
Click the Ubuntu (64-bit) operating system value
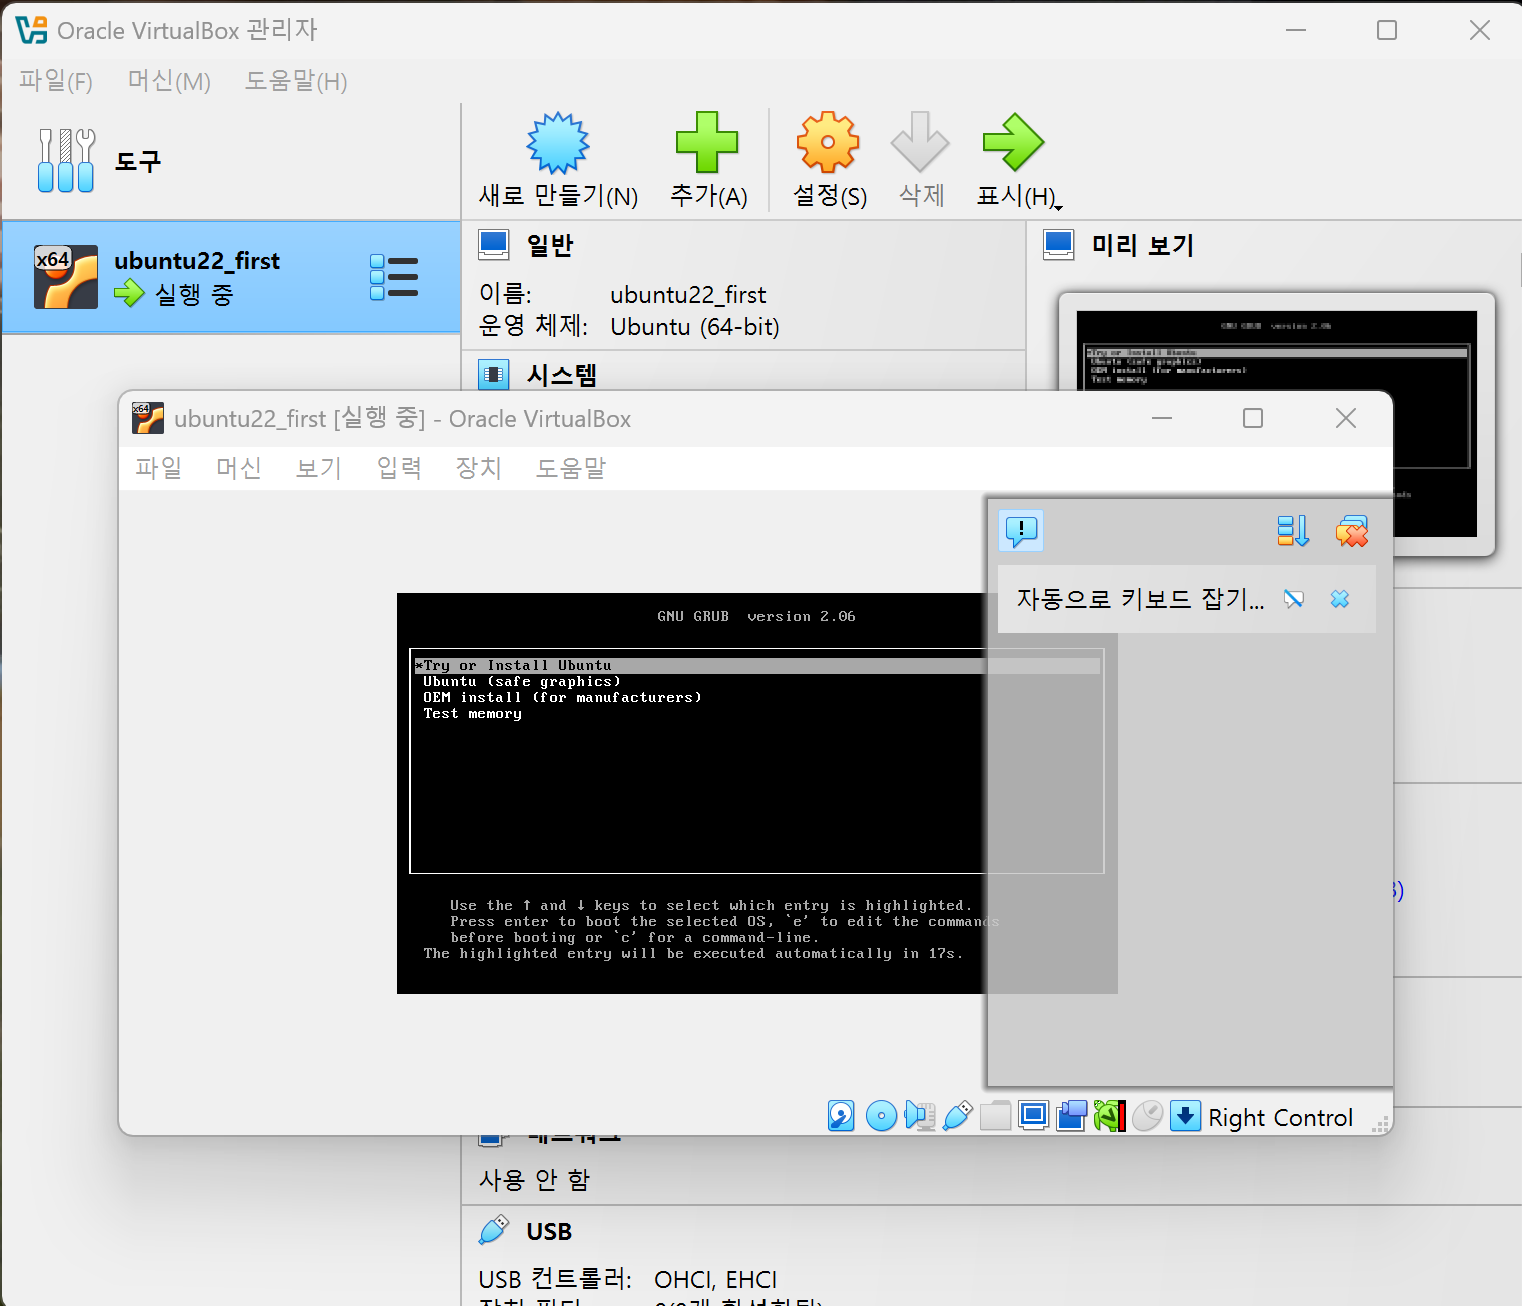(x=695, y=327)
